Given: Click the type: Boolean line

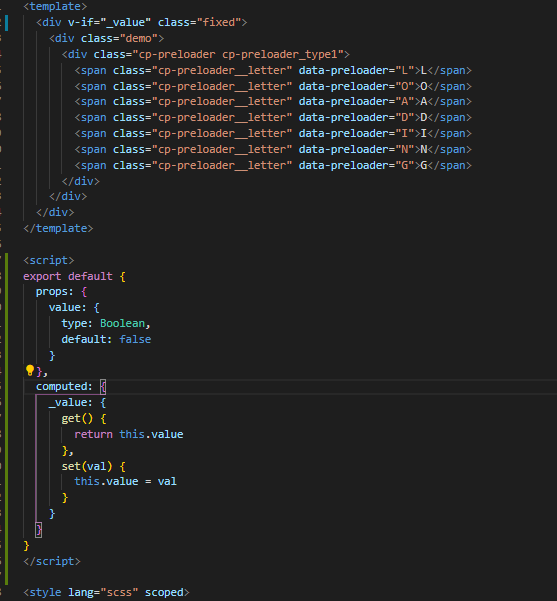Looking at the screenshot, I should point(106,323).
